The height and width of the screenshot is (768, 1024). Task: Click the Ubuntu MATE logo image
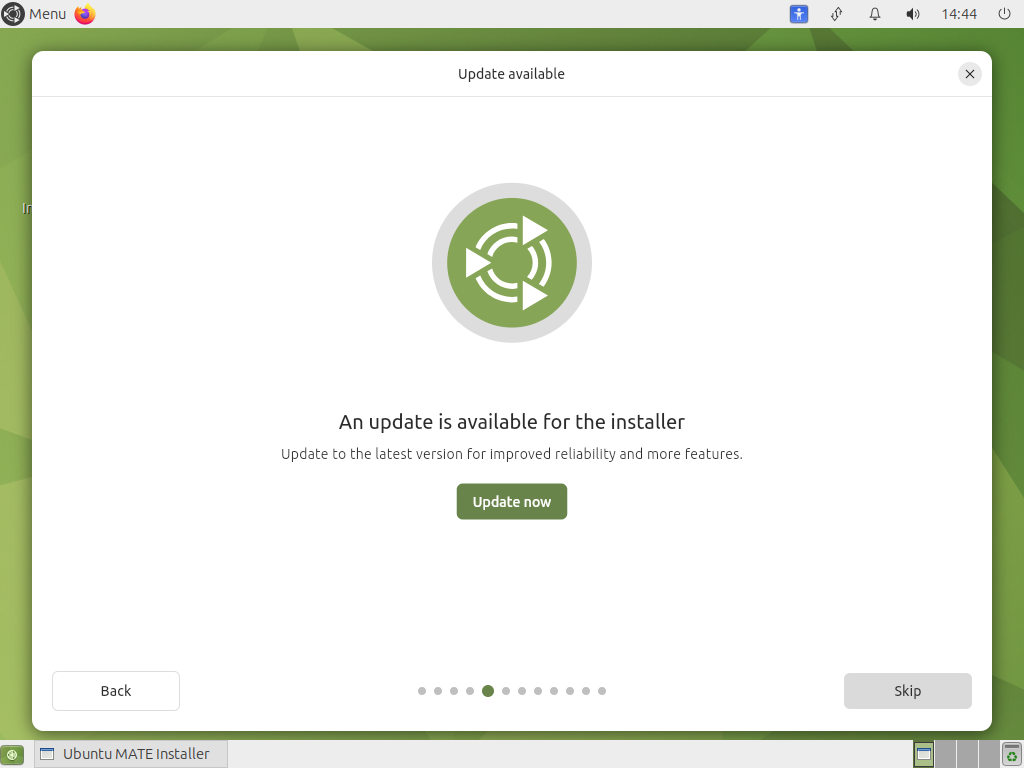point(511,263)
